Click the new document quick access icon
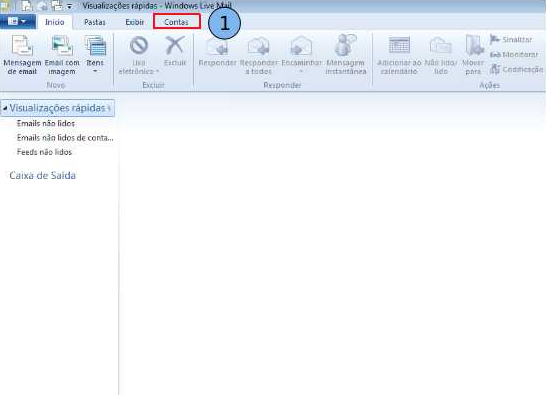The image size is (546, 395). [26, 5]
